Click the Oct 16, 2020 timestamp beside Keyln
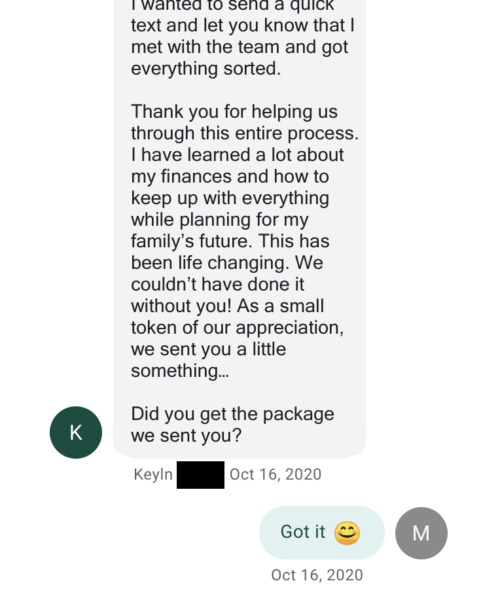The image size is (500, 600). (x=275, y=474)
